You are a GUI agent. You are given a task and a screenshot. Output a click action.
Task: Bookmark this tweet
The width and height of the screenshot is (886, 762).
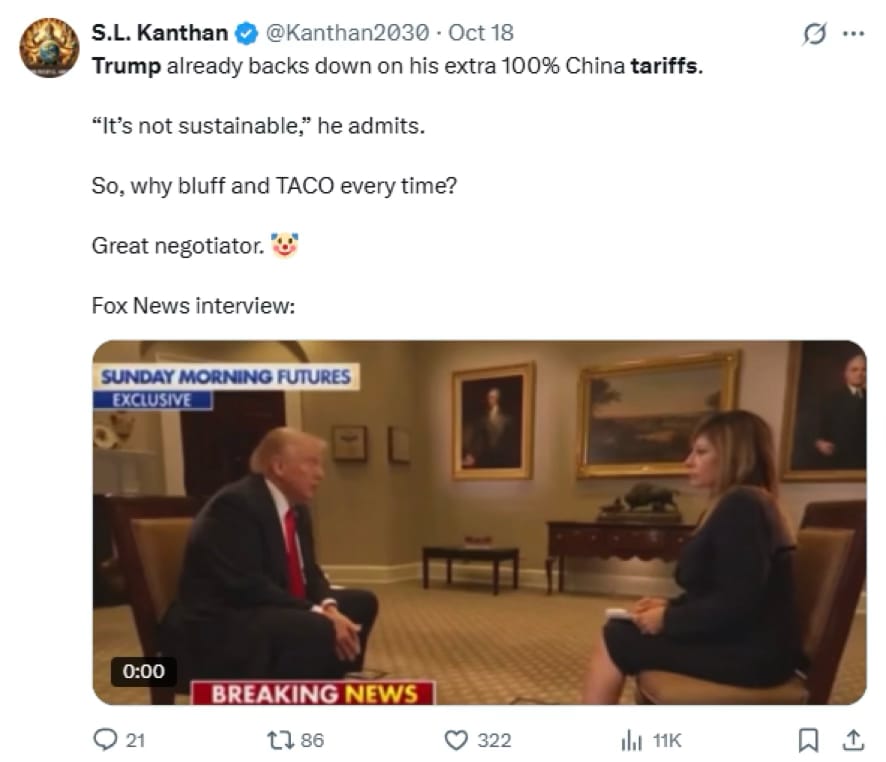808,740
